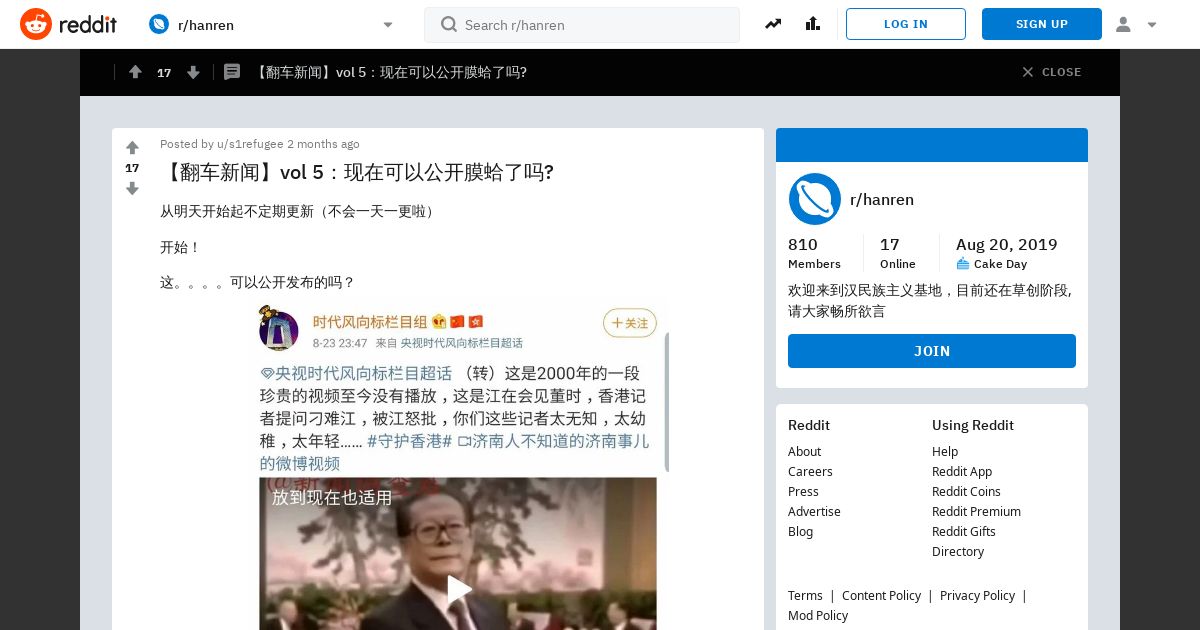Open the user account dropdown menu
This screenshot has width=1200, height=630.
[1136, 24]
